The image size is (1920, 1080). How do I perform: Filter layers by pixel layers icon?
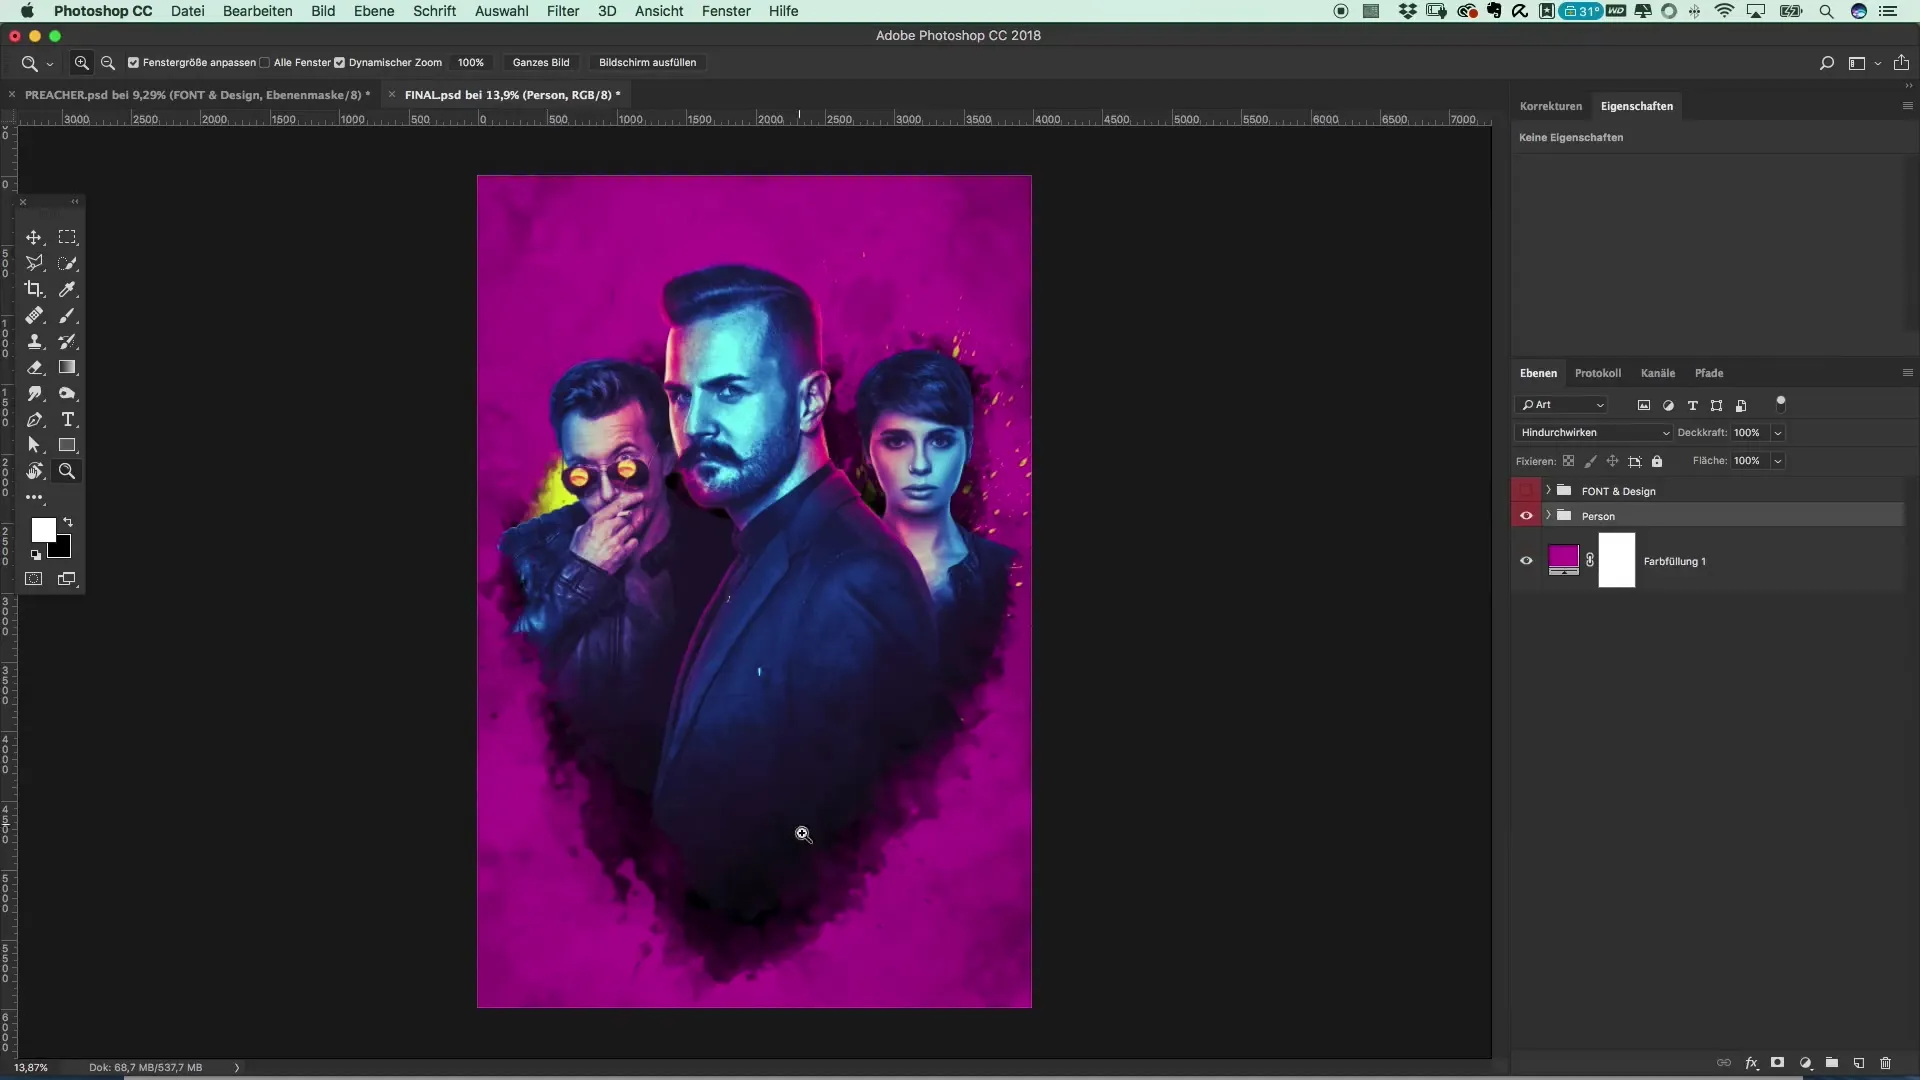[1643, 405]
